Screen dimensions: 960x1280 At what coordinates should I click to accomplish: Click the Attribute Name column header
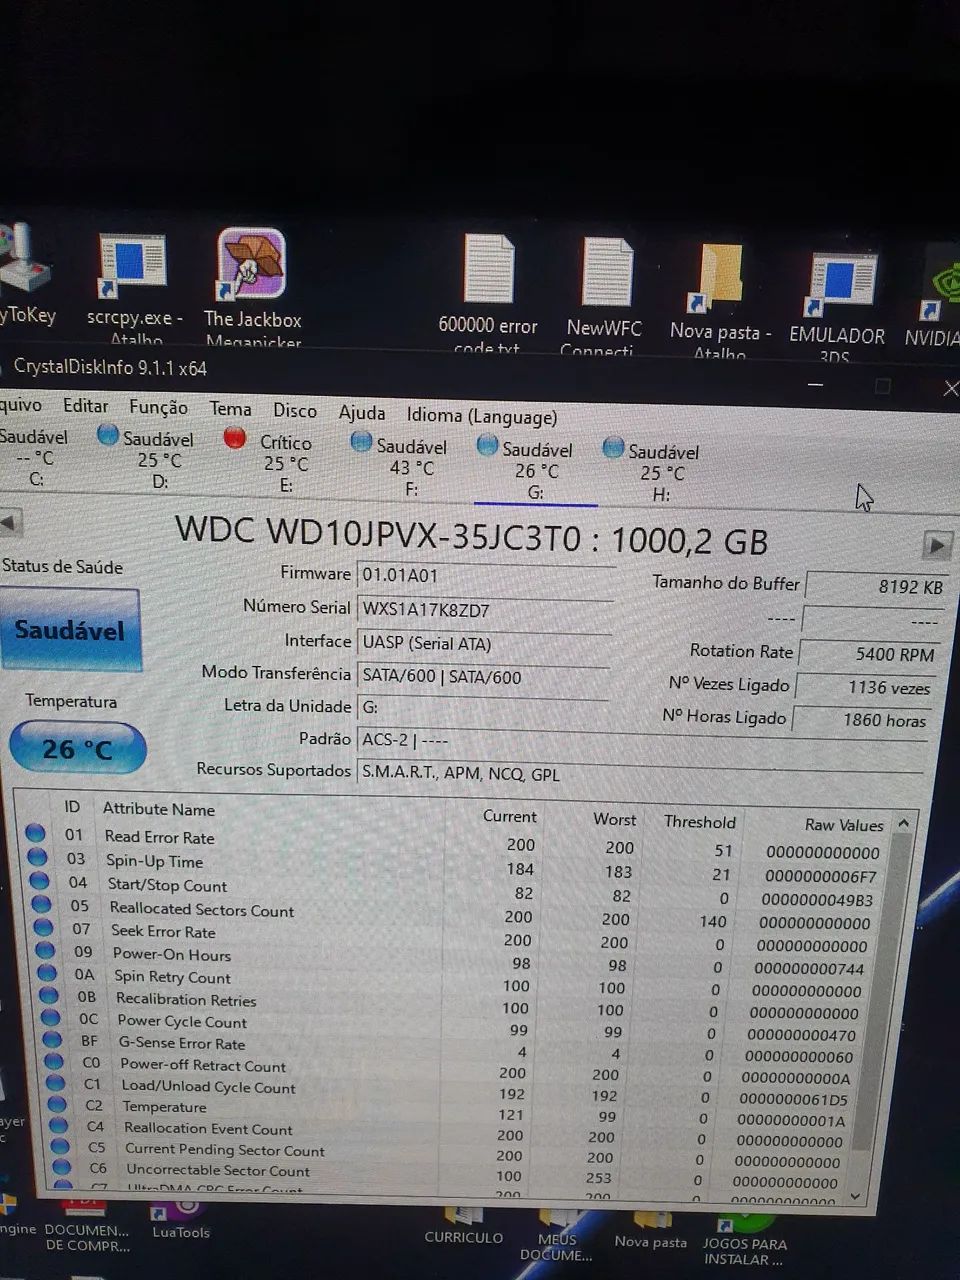click(159, 809)
